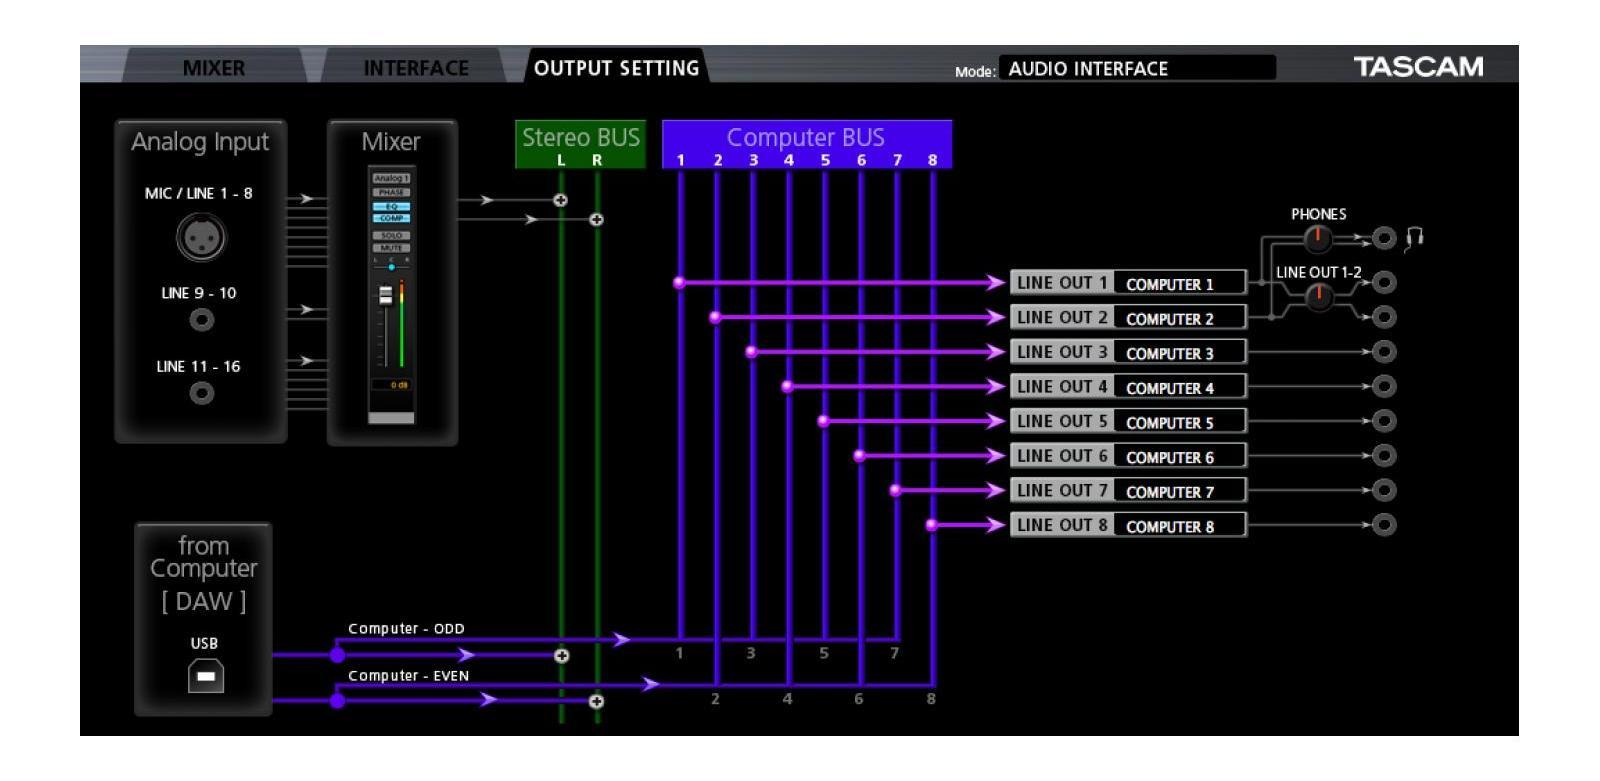
Task: Click the LINE 11 - 16 jack icon
Action: 201,393
